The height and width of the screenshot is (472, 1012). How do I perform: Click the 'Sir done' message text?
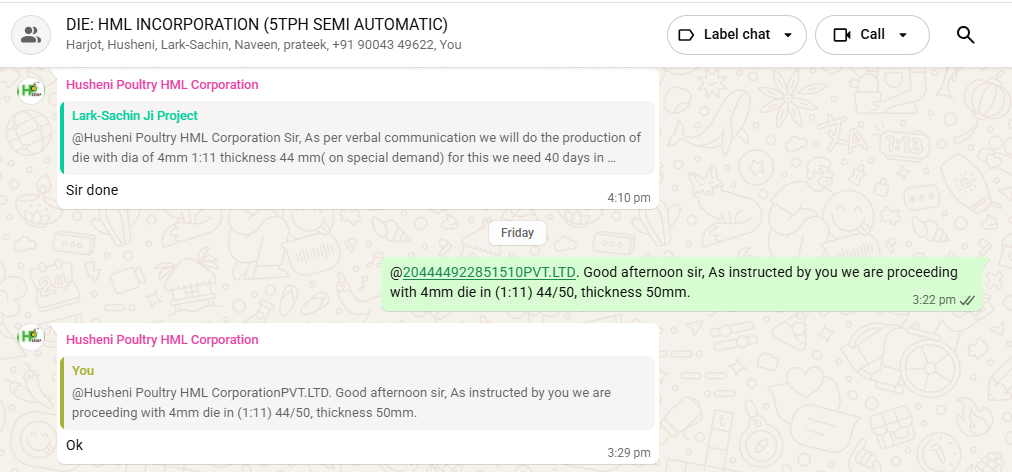click(92, 190)
